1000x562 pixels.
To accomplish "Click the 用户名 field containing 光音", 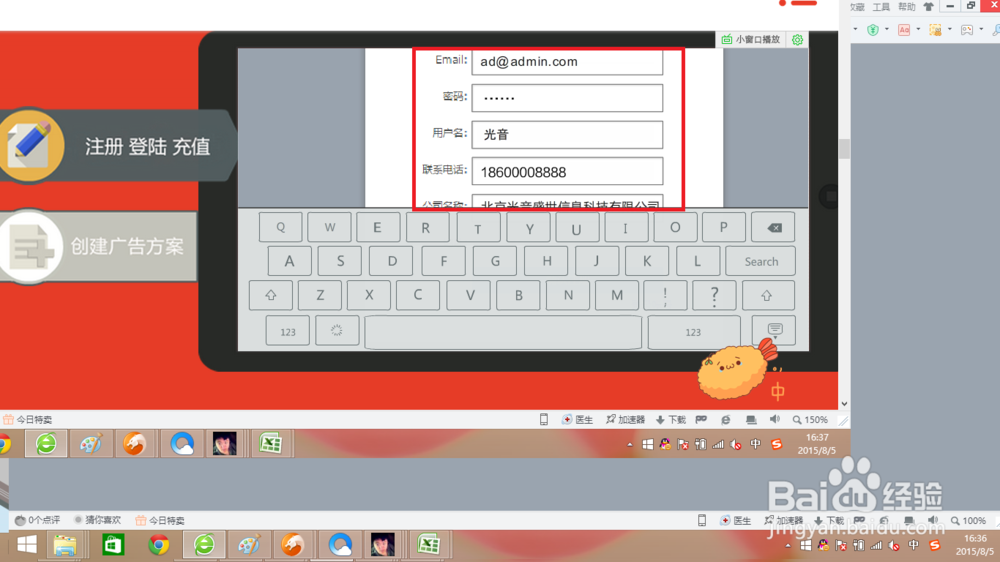I will coord(567,135).
